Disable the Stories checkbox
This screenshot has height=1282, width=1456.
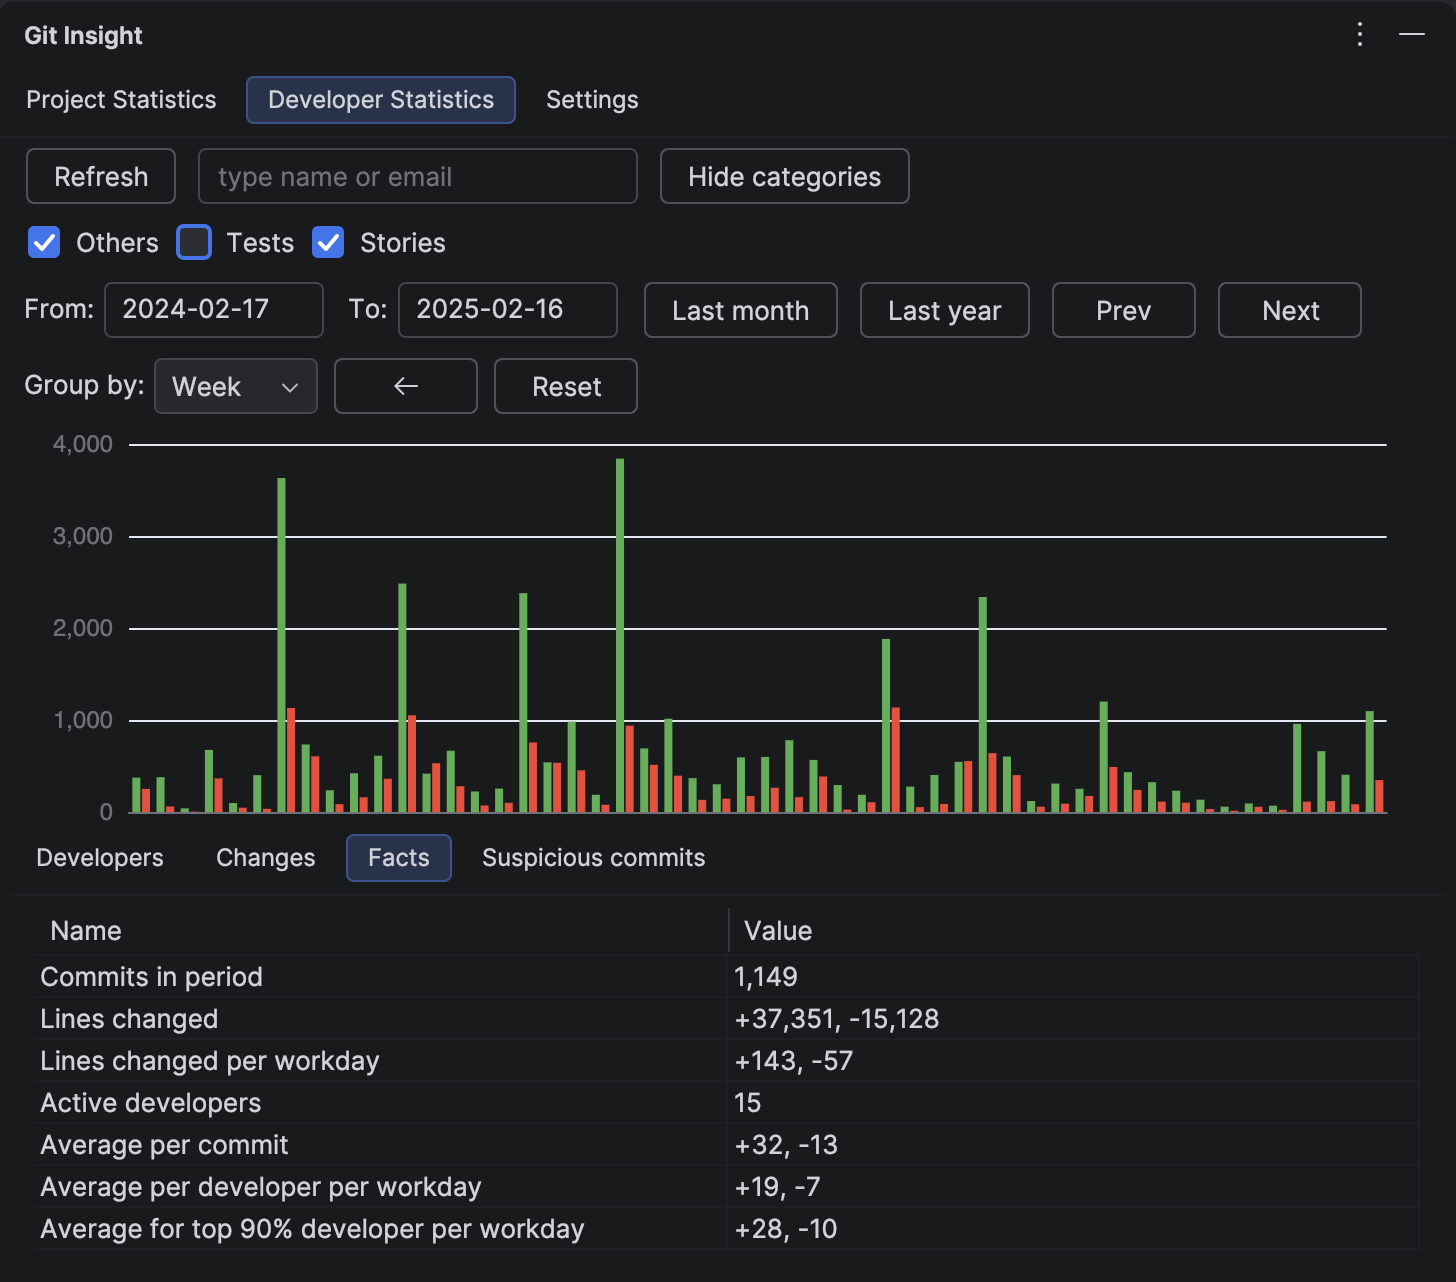pos(328,242)
